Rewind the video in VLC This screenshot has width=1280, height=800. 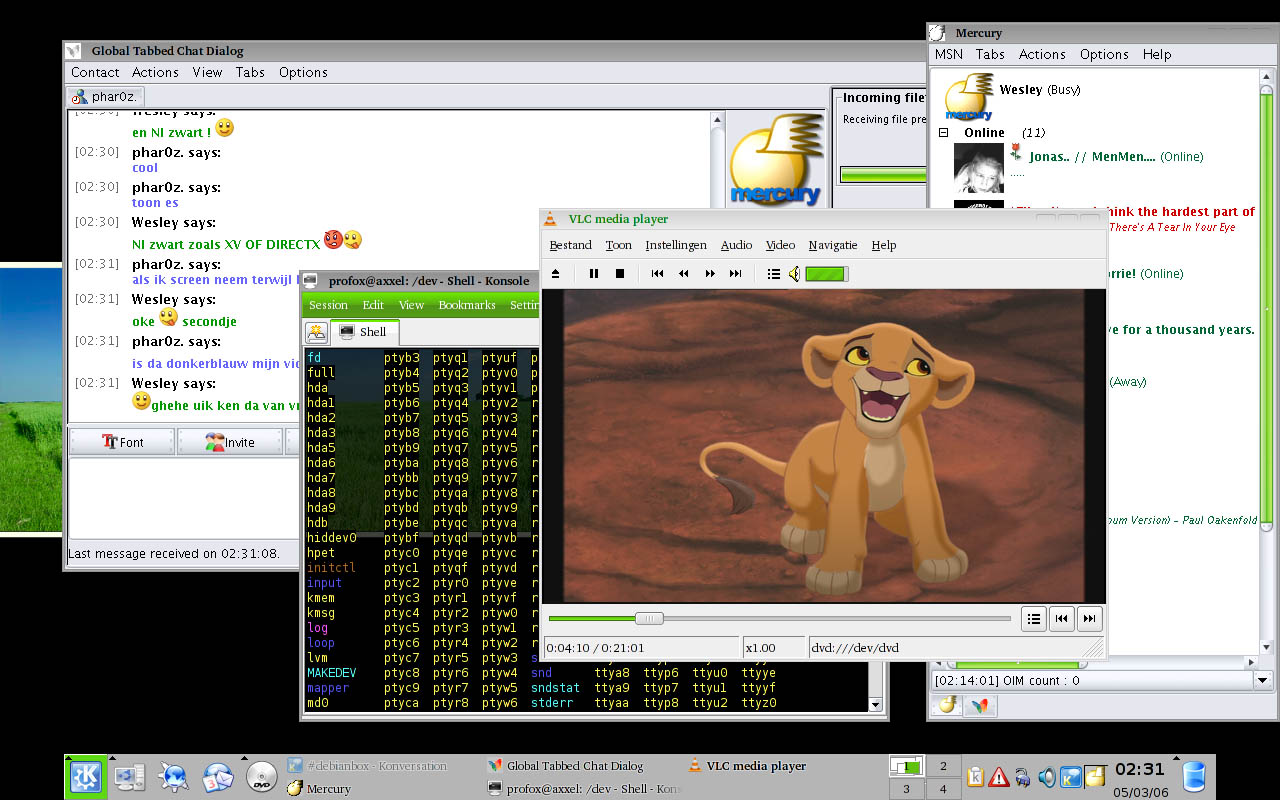pos(684,274)
